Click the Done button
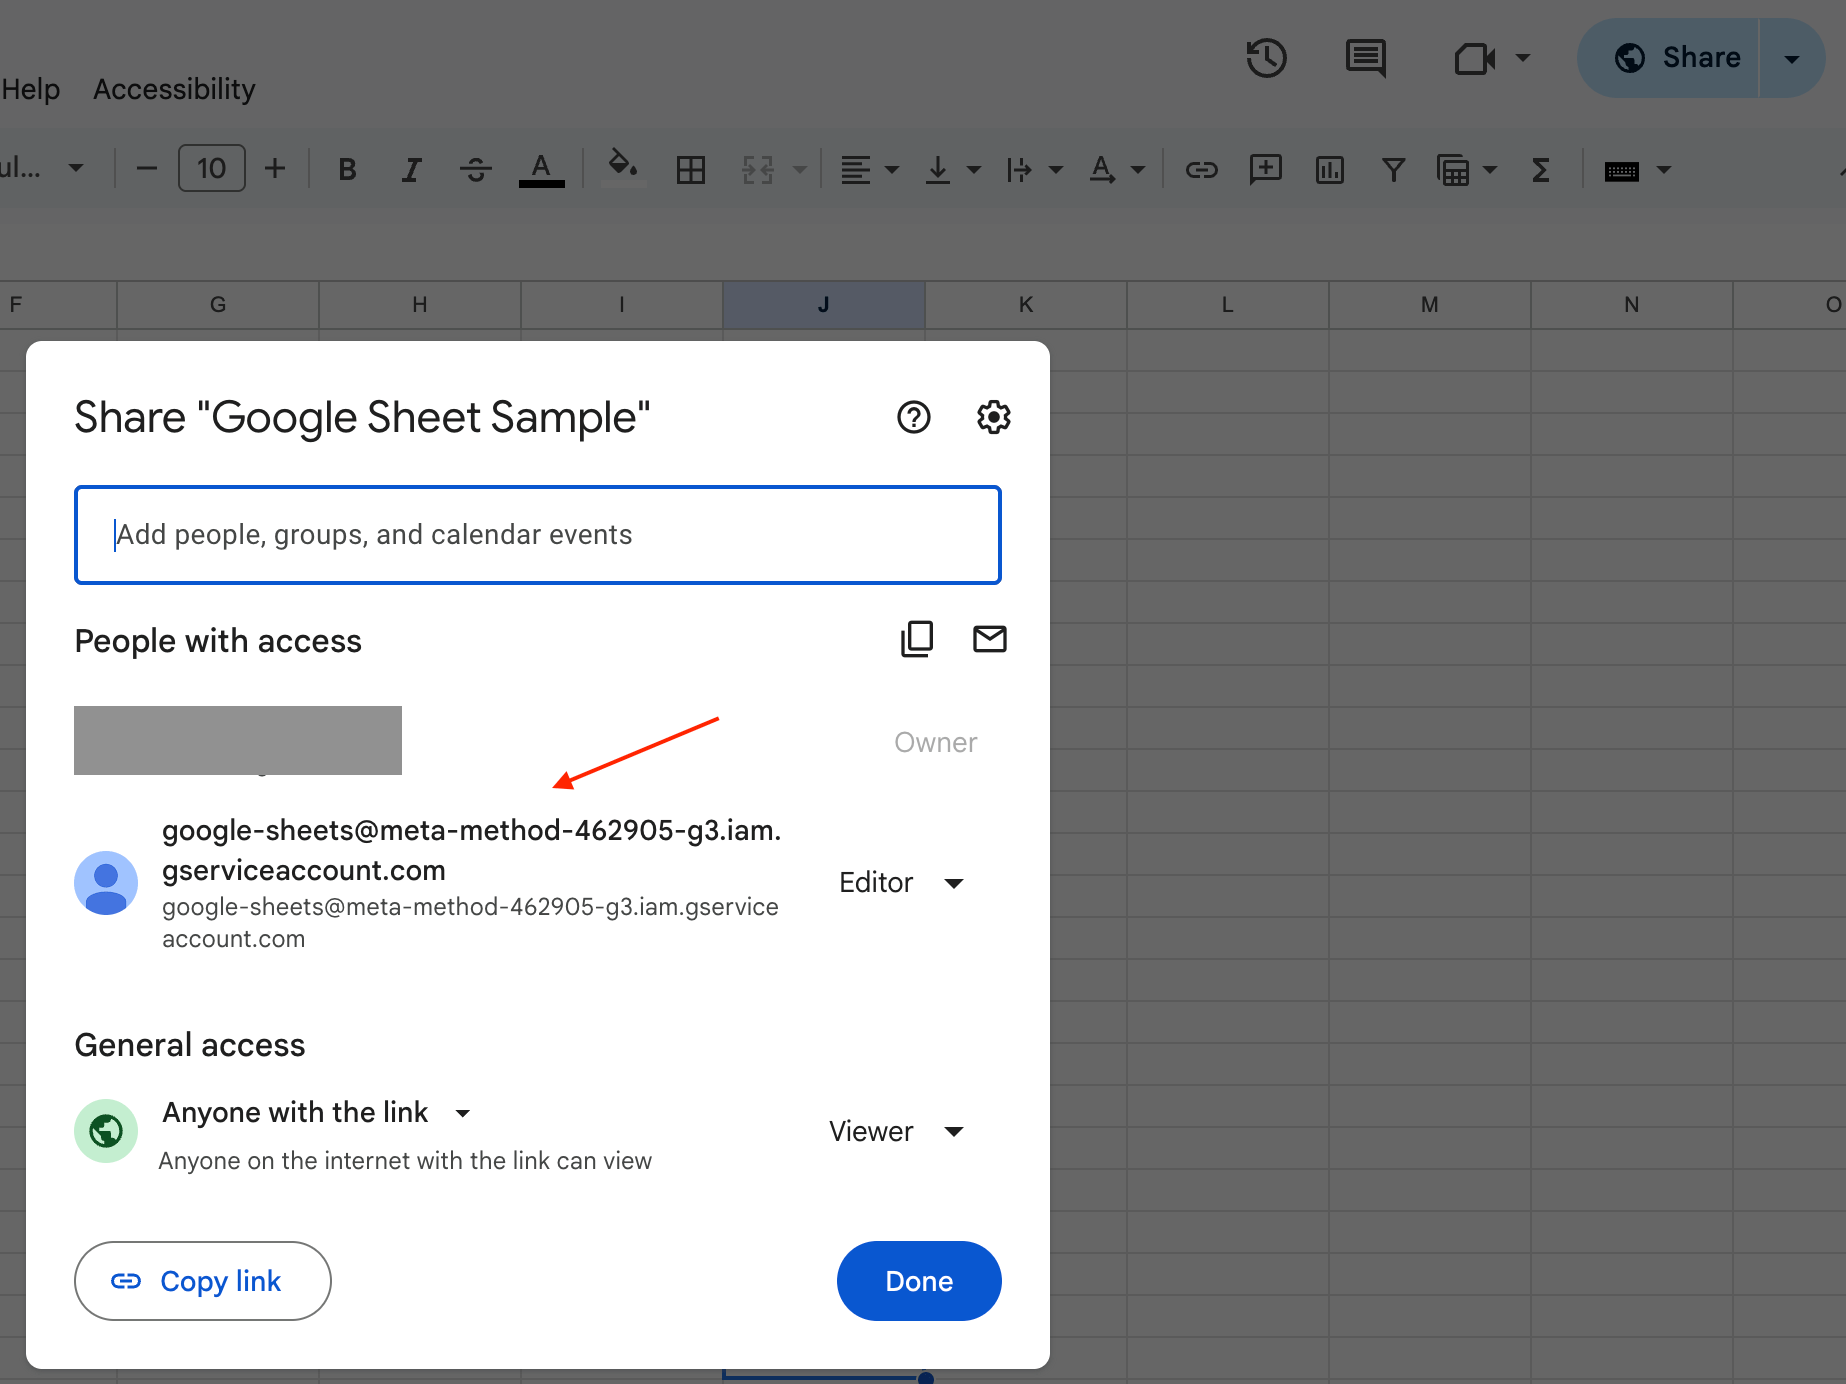Screen dimensions: 1846x1384 [x=919, y=1281]
